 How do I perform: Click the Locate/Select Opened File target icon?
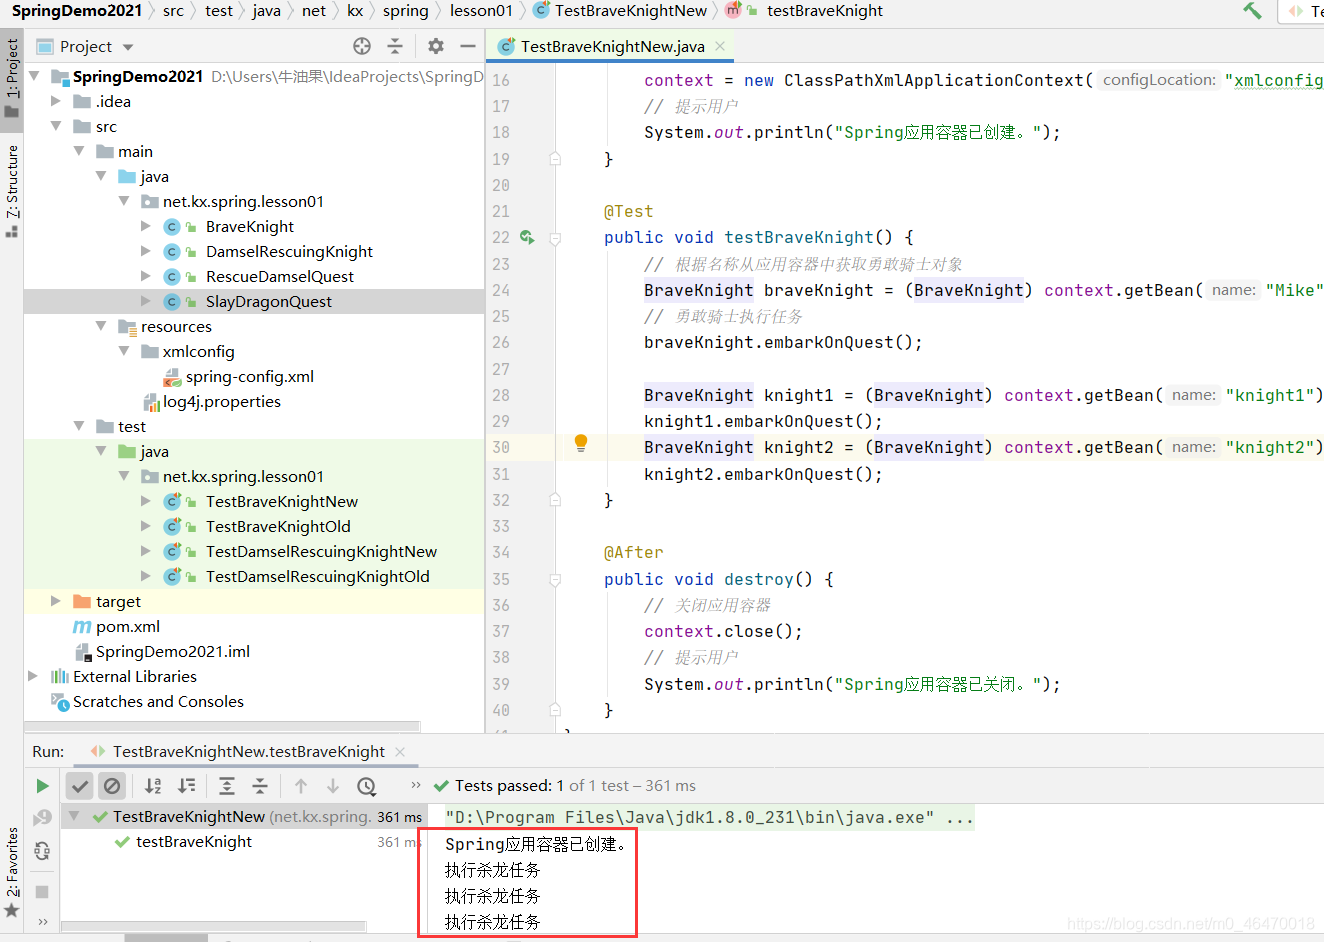[x=362, y=46]
